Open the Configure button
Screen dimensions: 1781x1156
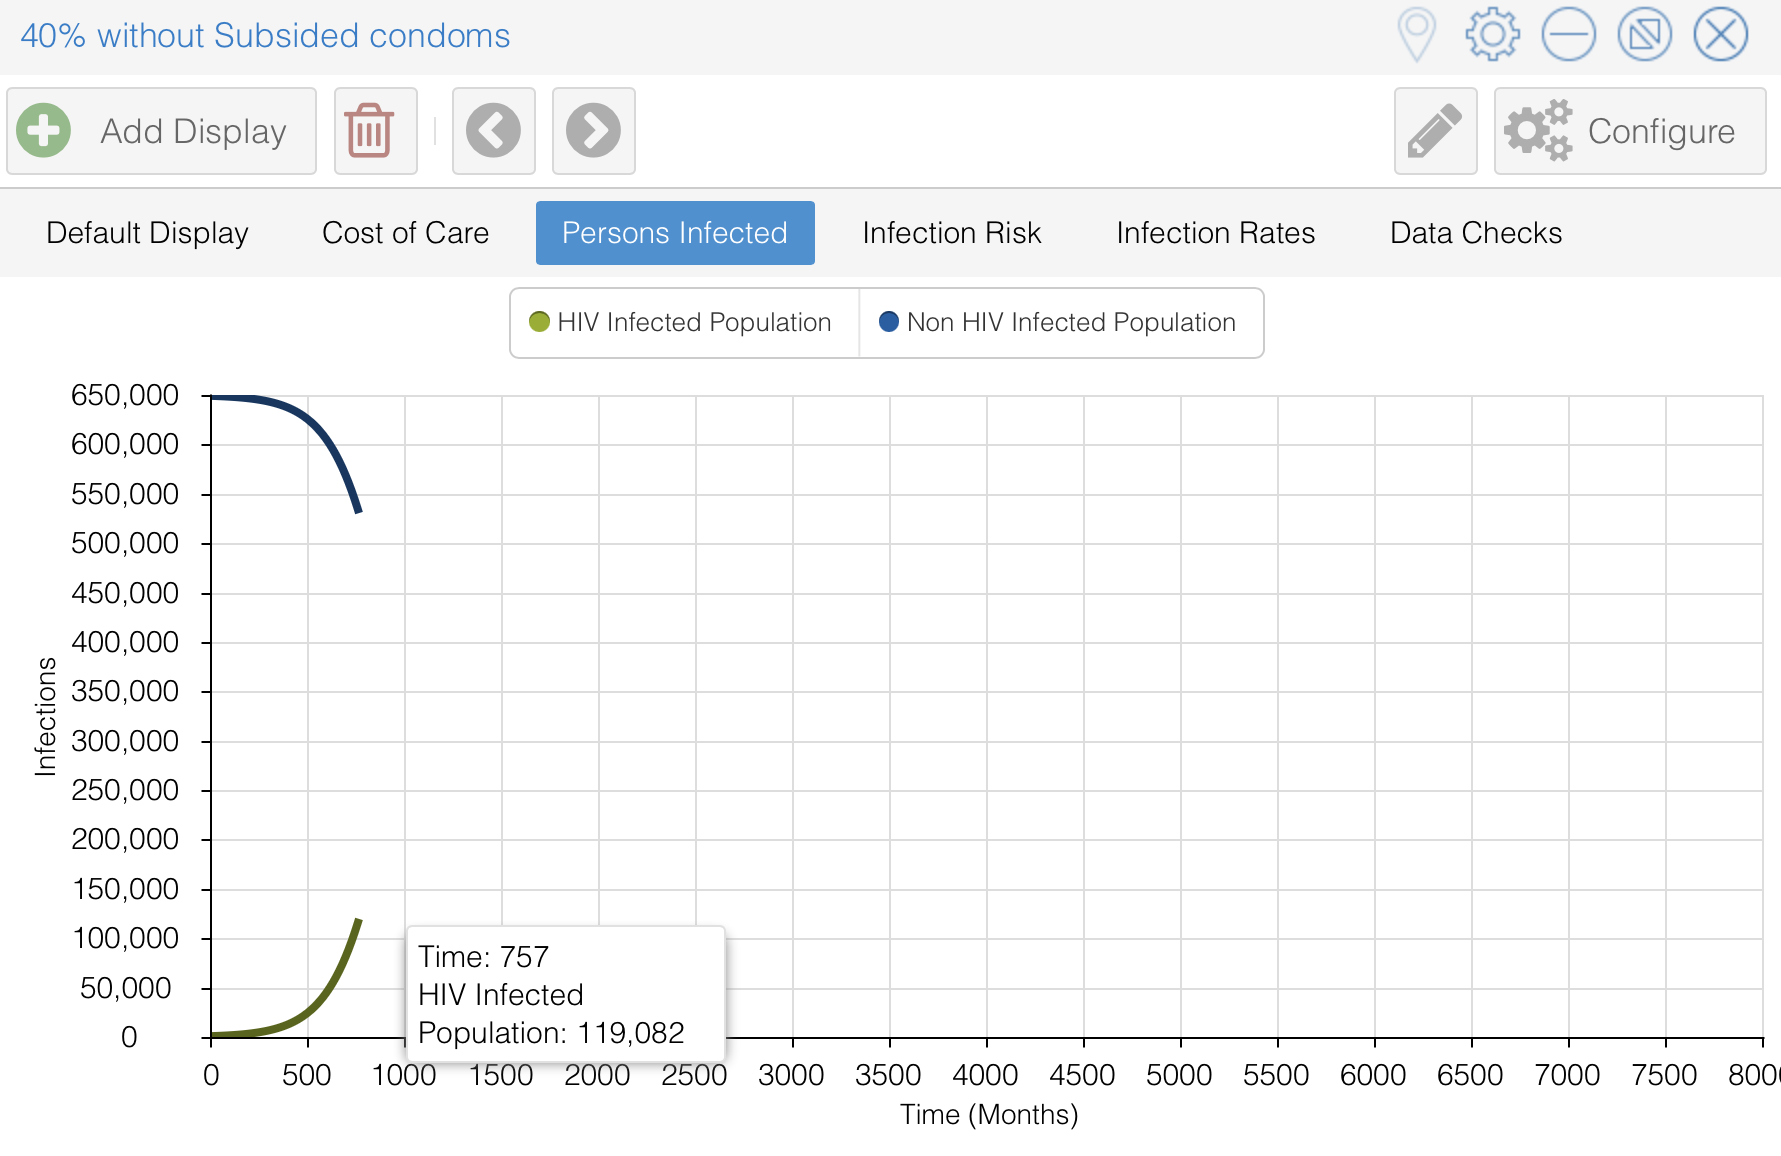pyautogui.click(x=1629, y=131)
